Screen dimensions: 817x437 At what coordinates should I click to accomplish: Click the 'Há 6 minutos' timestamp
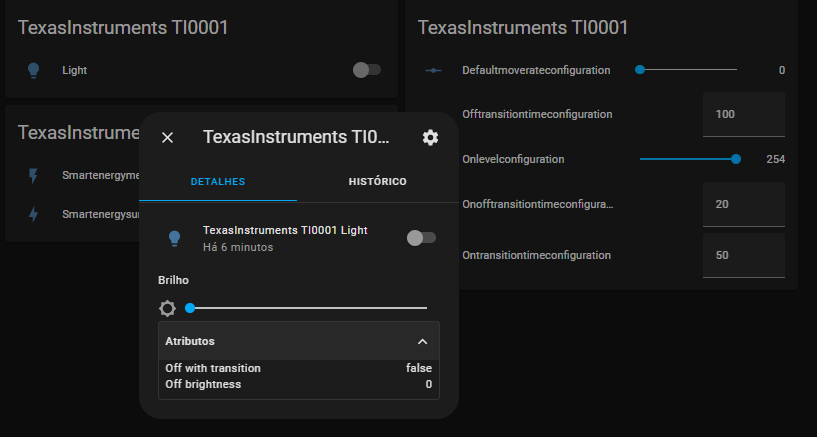coord(238,247)
